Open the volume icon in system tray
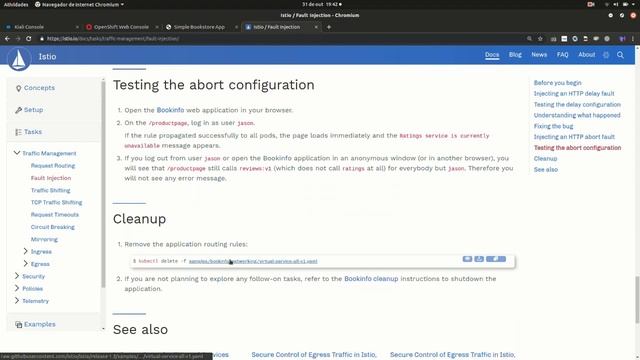The image size is (640, 360). [x=616, y=4]
